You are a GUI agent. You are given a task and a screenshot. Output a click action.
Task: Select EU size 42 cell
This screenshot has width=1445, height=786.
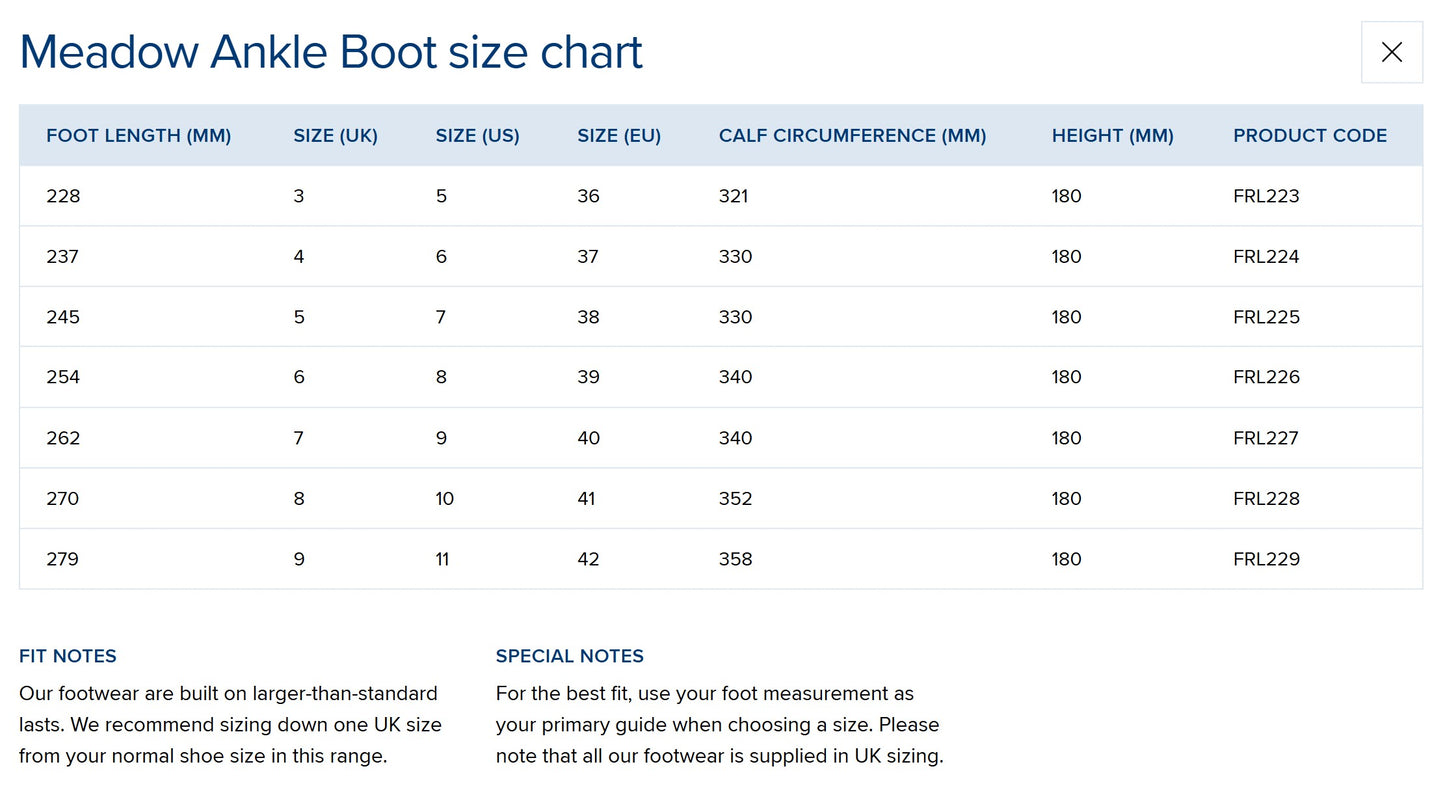tap(588, 559)
